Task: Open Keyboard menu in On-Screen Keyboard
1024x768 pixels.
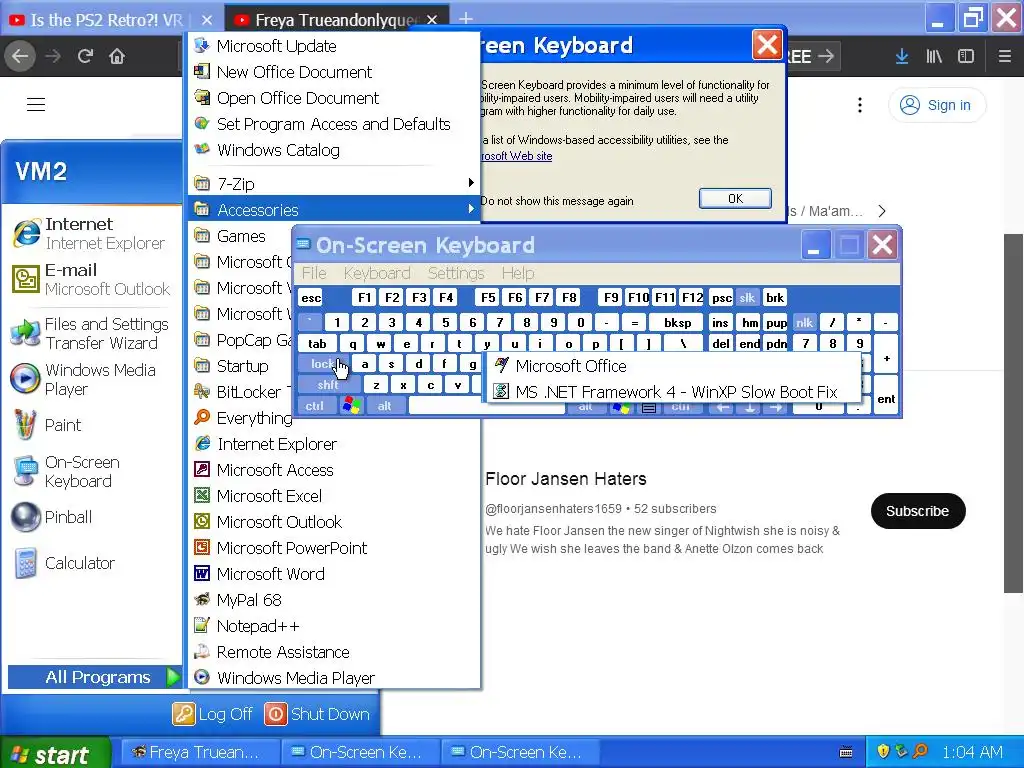Action: click(x=377, y=273)
